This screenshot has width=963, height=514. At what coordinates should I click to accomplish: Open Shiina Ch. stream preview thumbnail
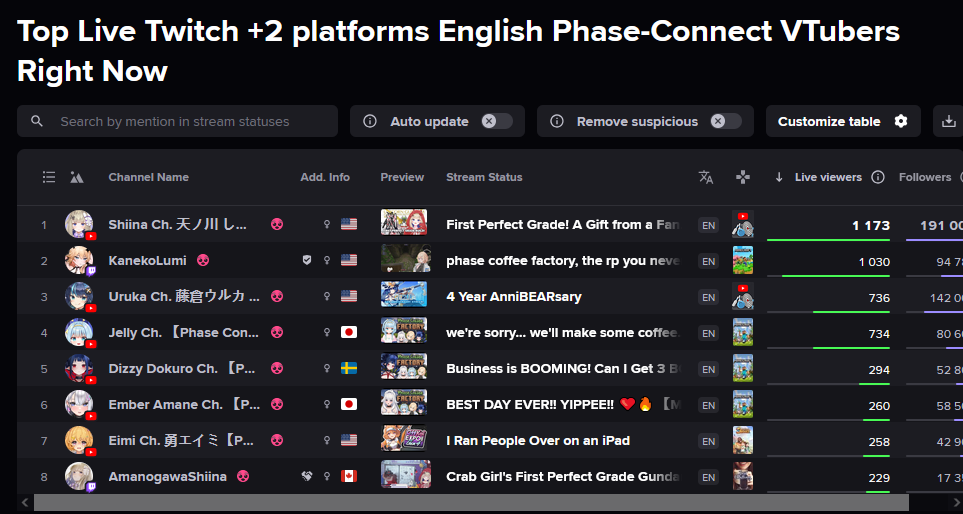click(404, 222)
